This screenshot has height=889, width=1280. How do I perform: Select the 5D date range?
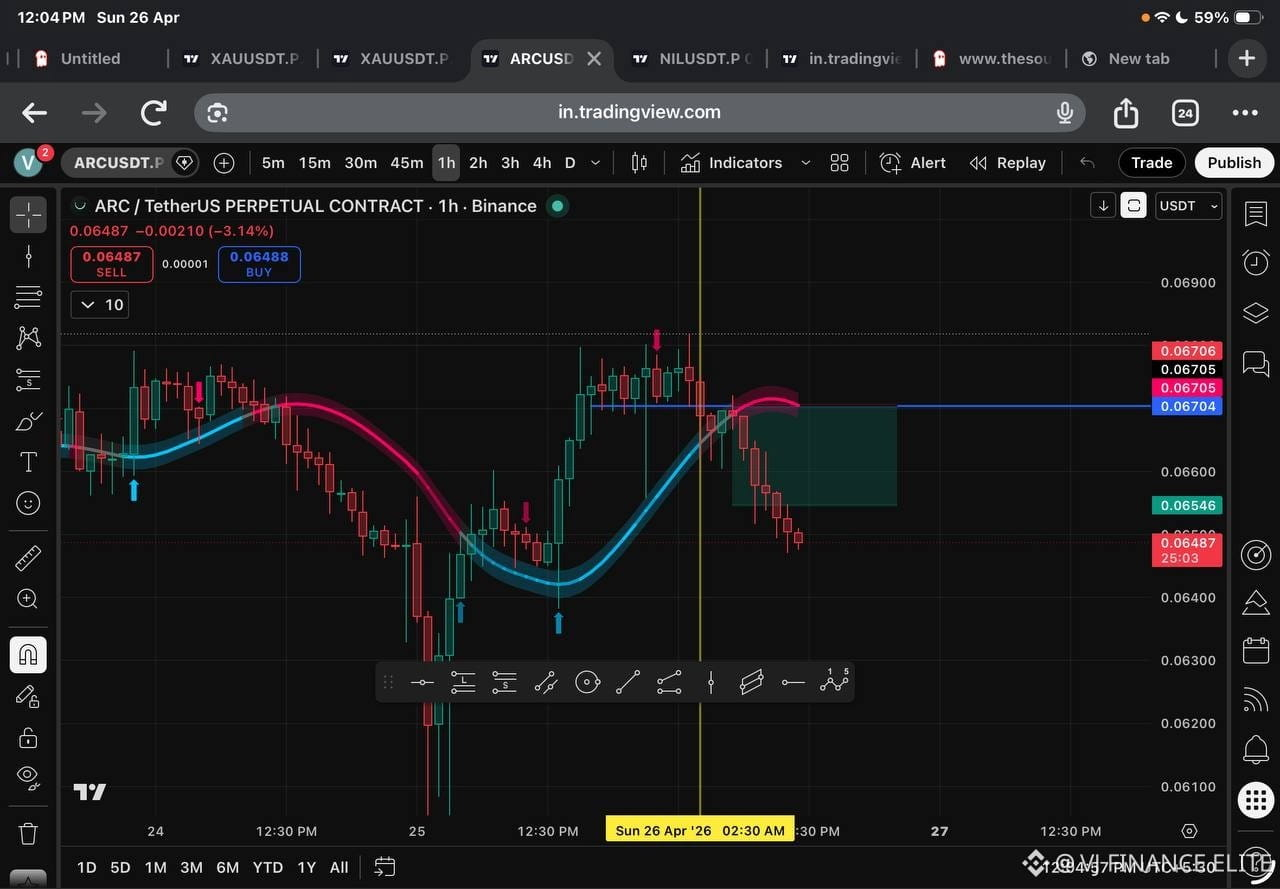pyautogui.click(x=120, y=867)
